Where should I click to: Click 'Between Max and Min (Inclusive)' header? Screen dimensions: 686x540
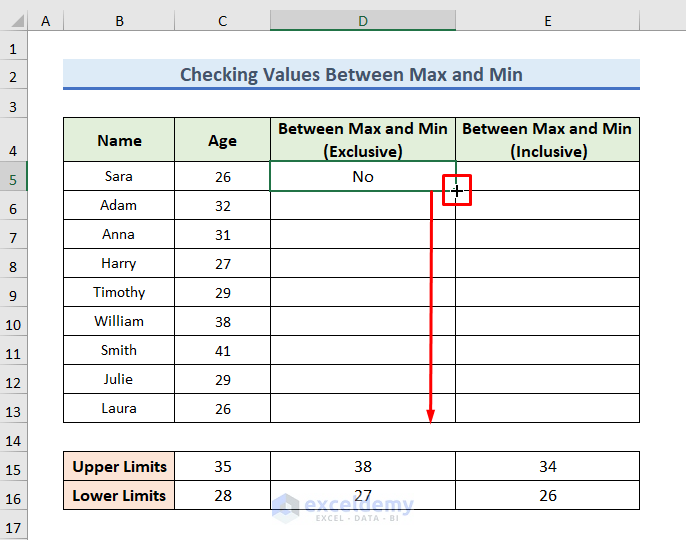(x=547, y=140)
